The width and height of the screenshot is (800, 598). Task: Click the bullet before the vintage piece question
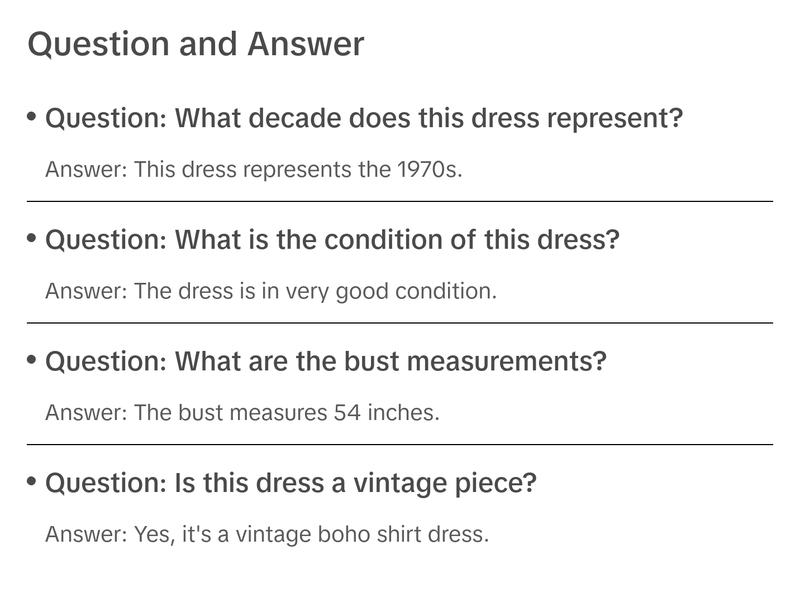coord(32,481)
